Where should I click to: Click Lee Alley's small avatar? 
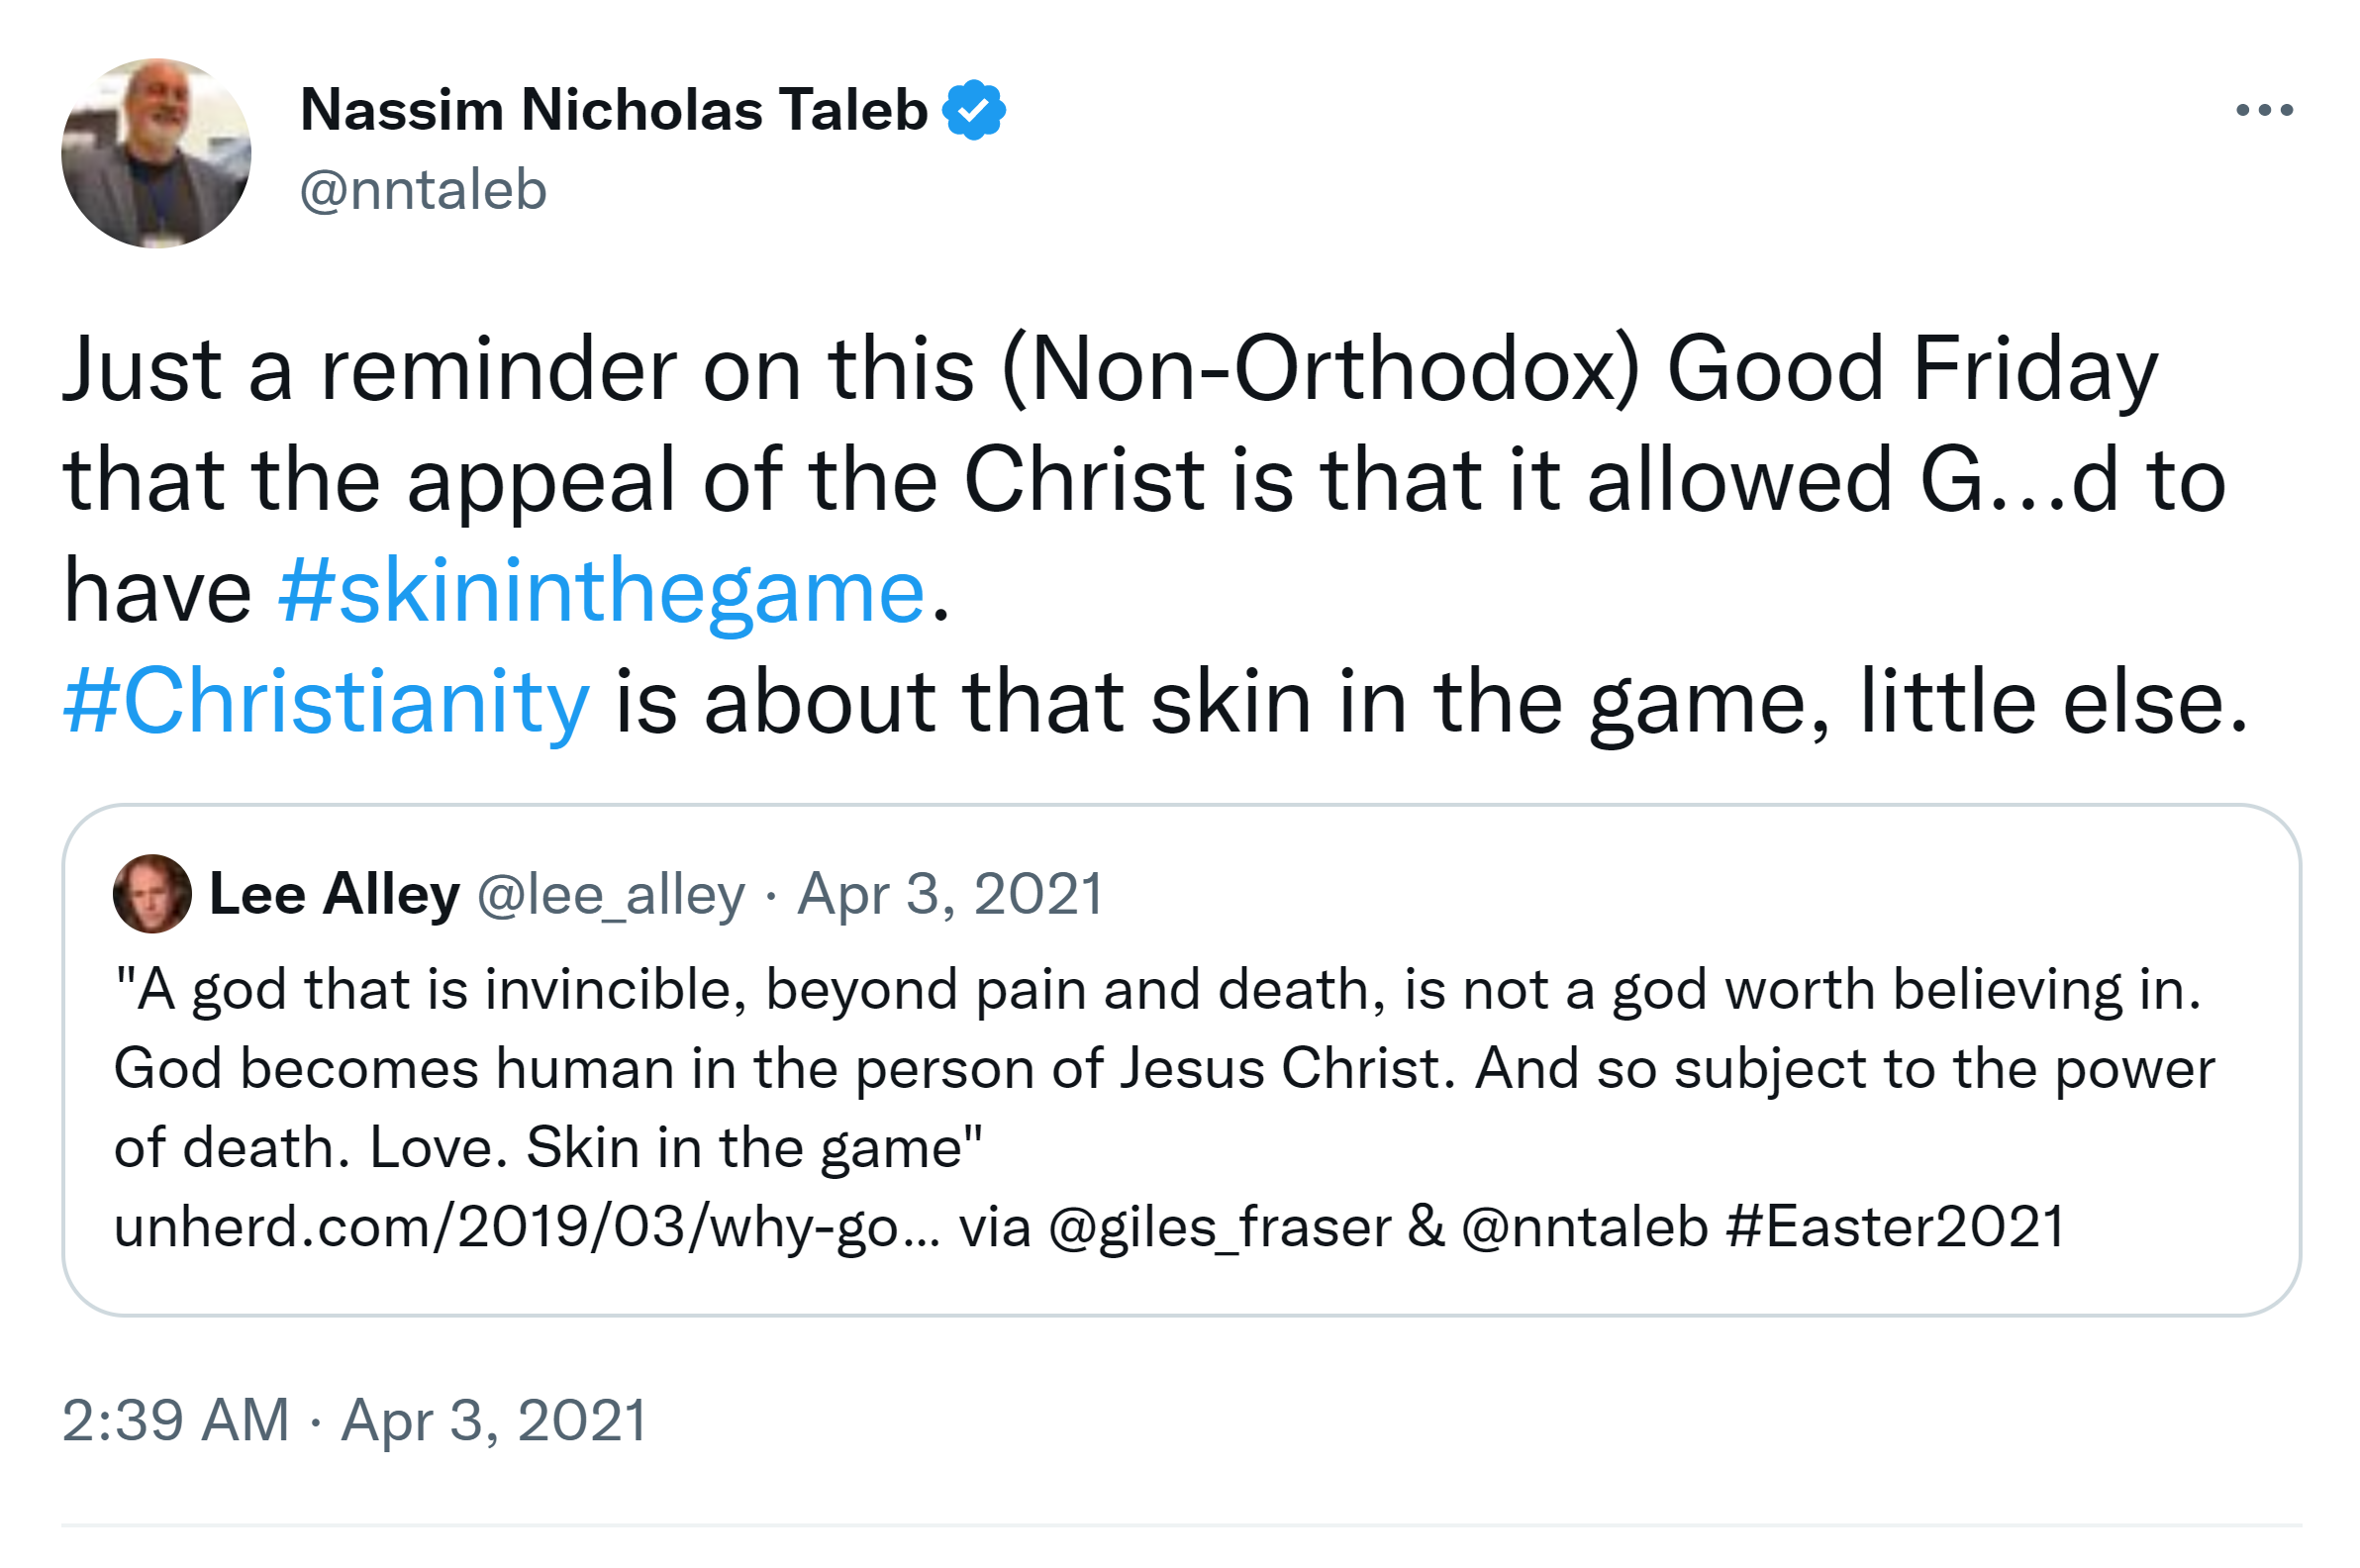152,893
